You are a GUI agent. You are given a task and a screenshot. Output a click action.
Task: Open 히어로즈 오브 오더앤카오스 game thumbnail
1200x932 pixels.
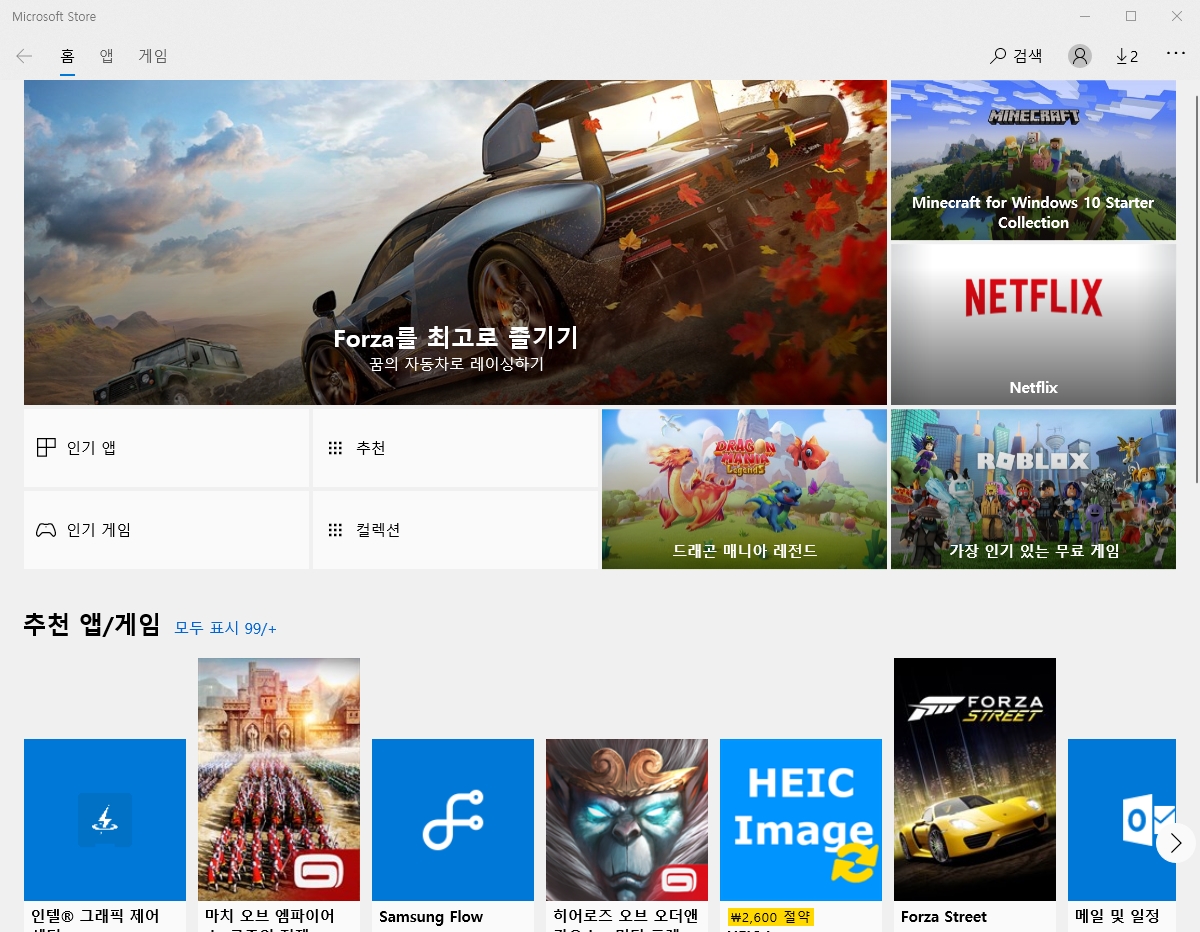click(x=627, y=820)
